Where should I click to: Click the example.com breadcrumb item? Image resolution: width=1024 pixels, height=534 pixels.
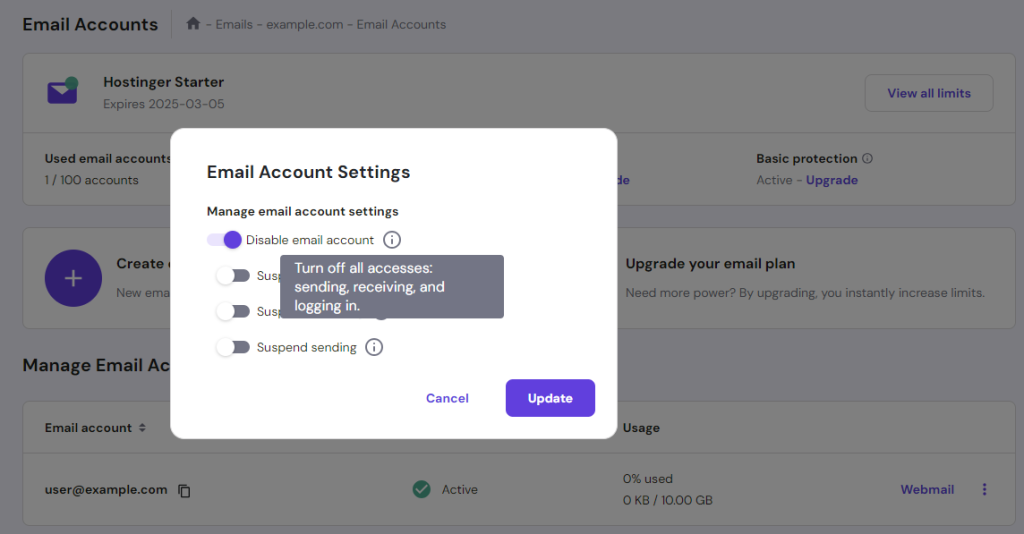pyautogui.click(x=298, y=24)
